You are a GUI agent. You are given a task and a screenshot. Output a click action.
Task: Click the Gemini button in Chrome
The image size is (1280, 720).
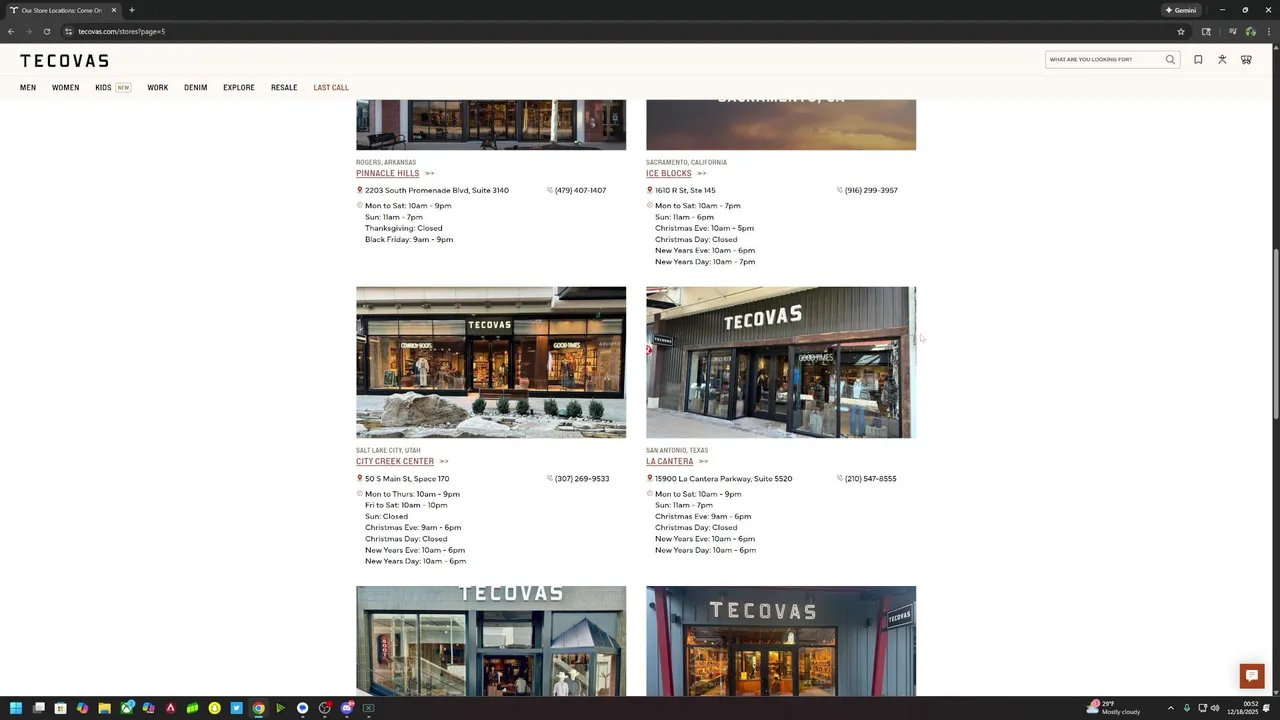pos(1181,10)
